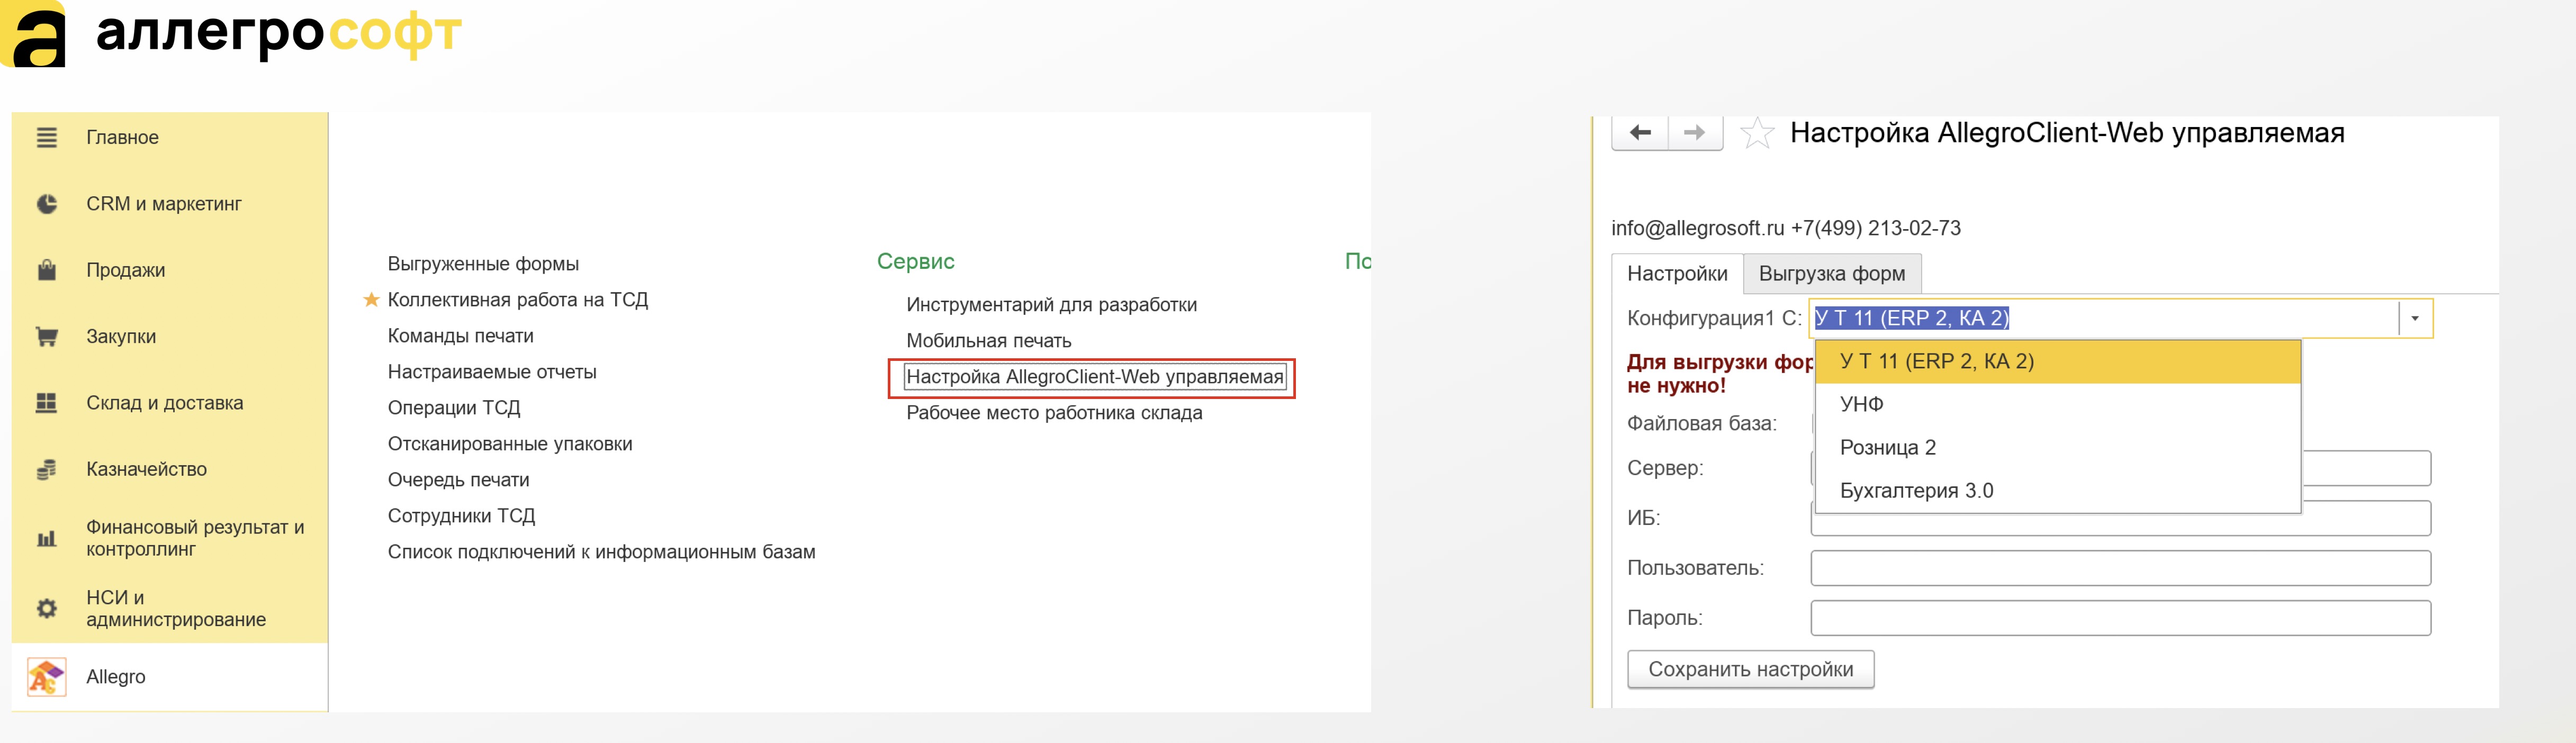
Task: Click the coins icon for Казначейство
Action: point(47,469)
